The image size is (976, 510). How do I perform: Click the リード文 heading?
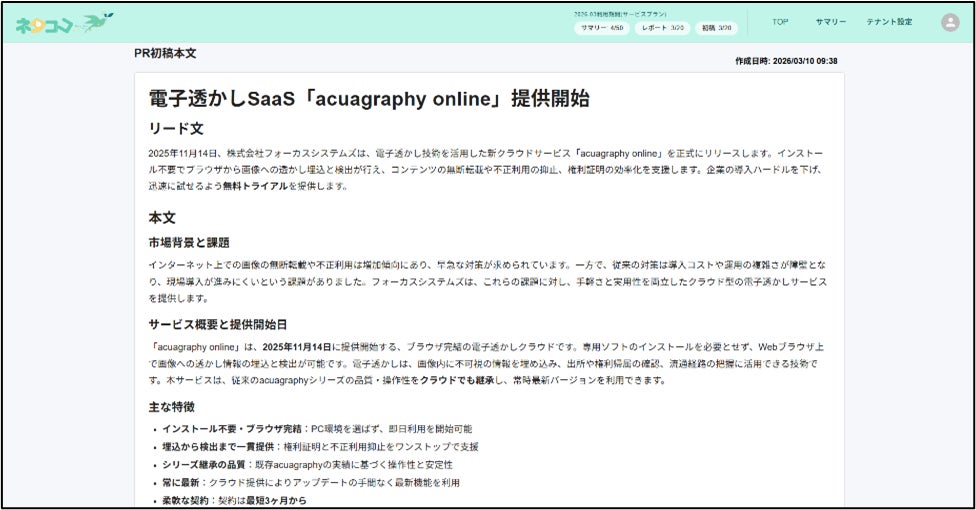click(176, 129)
